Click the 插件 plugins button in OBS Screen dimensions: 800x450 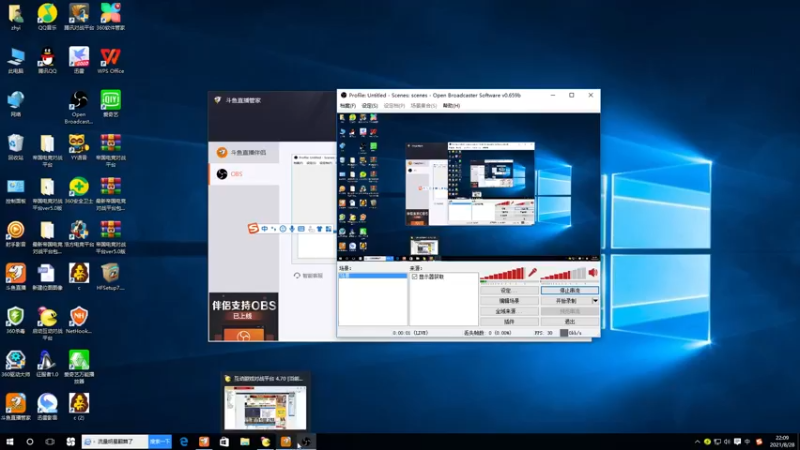coord(509,322)
